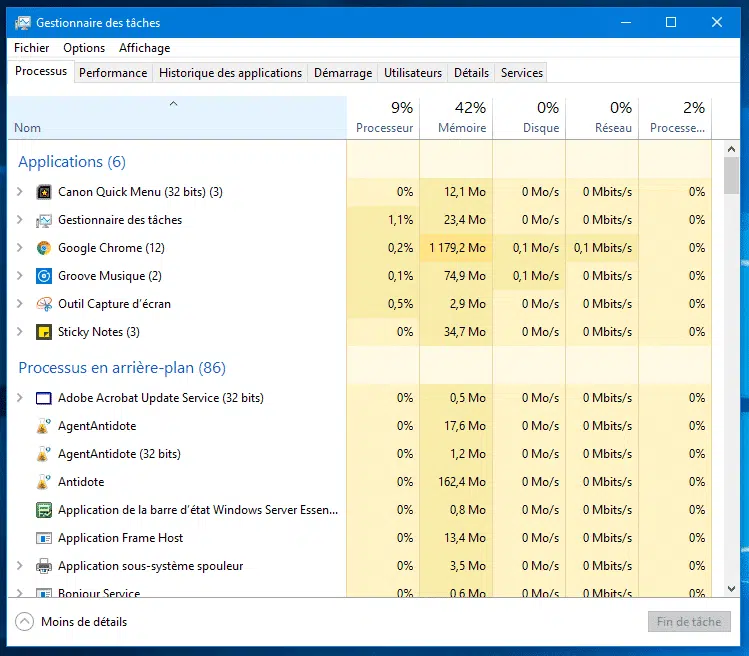Switch to the Démarrage tab

click(343, 73)
